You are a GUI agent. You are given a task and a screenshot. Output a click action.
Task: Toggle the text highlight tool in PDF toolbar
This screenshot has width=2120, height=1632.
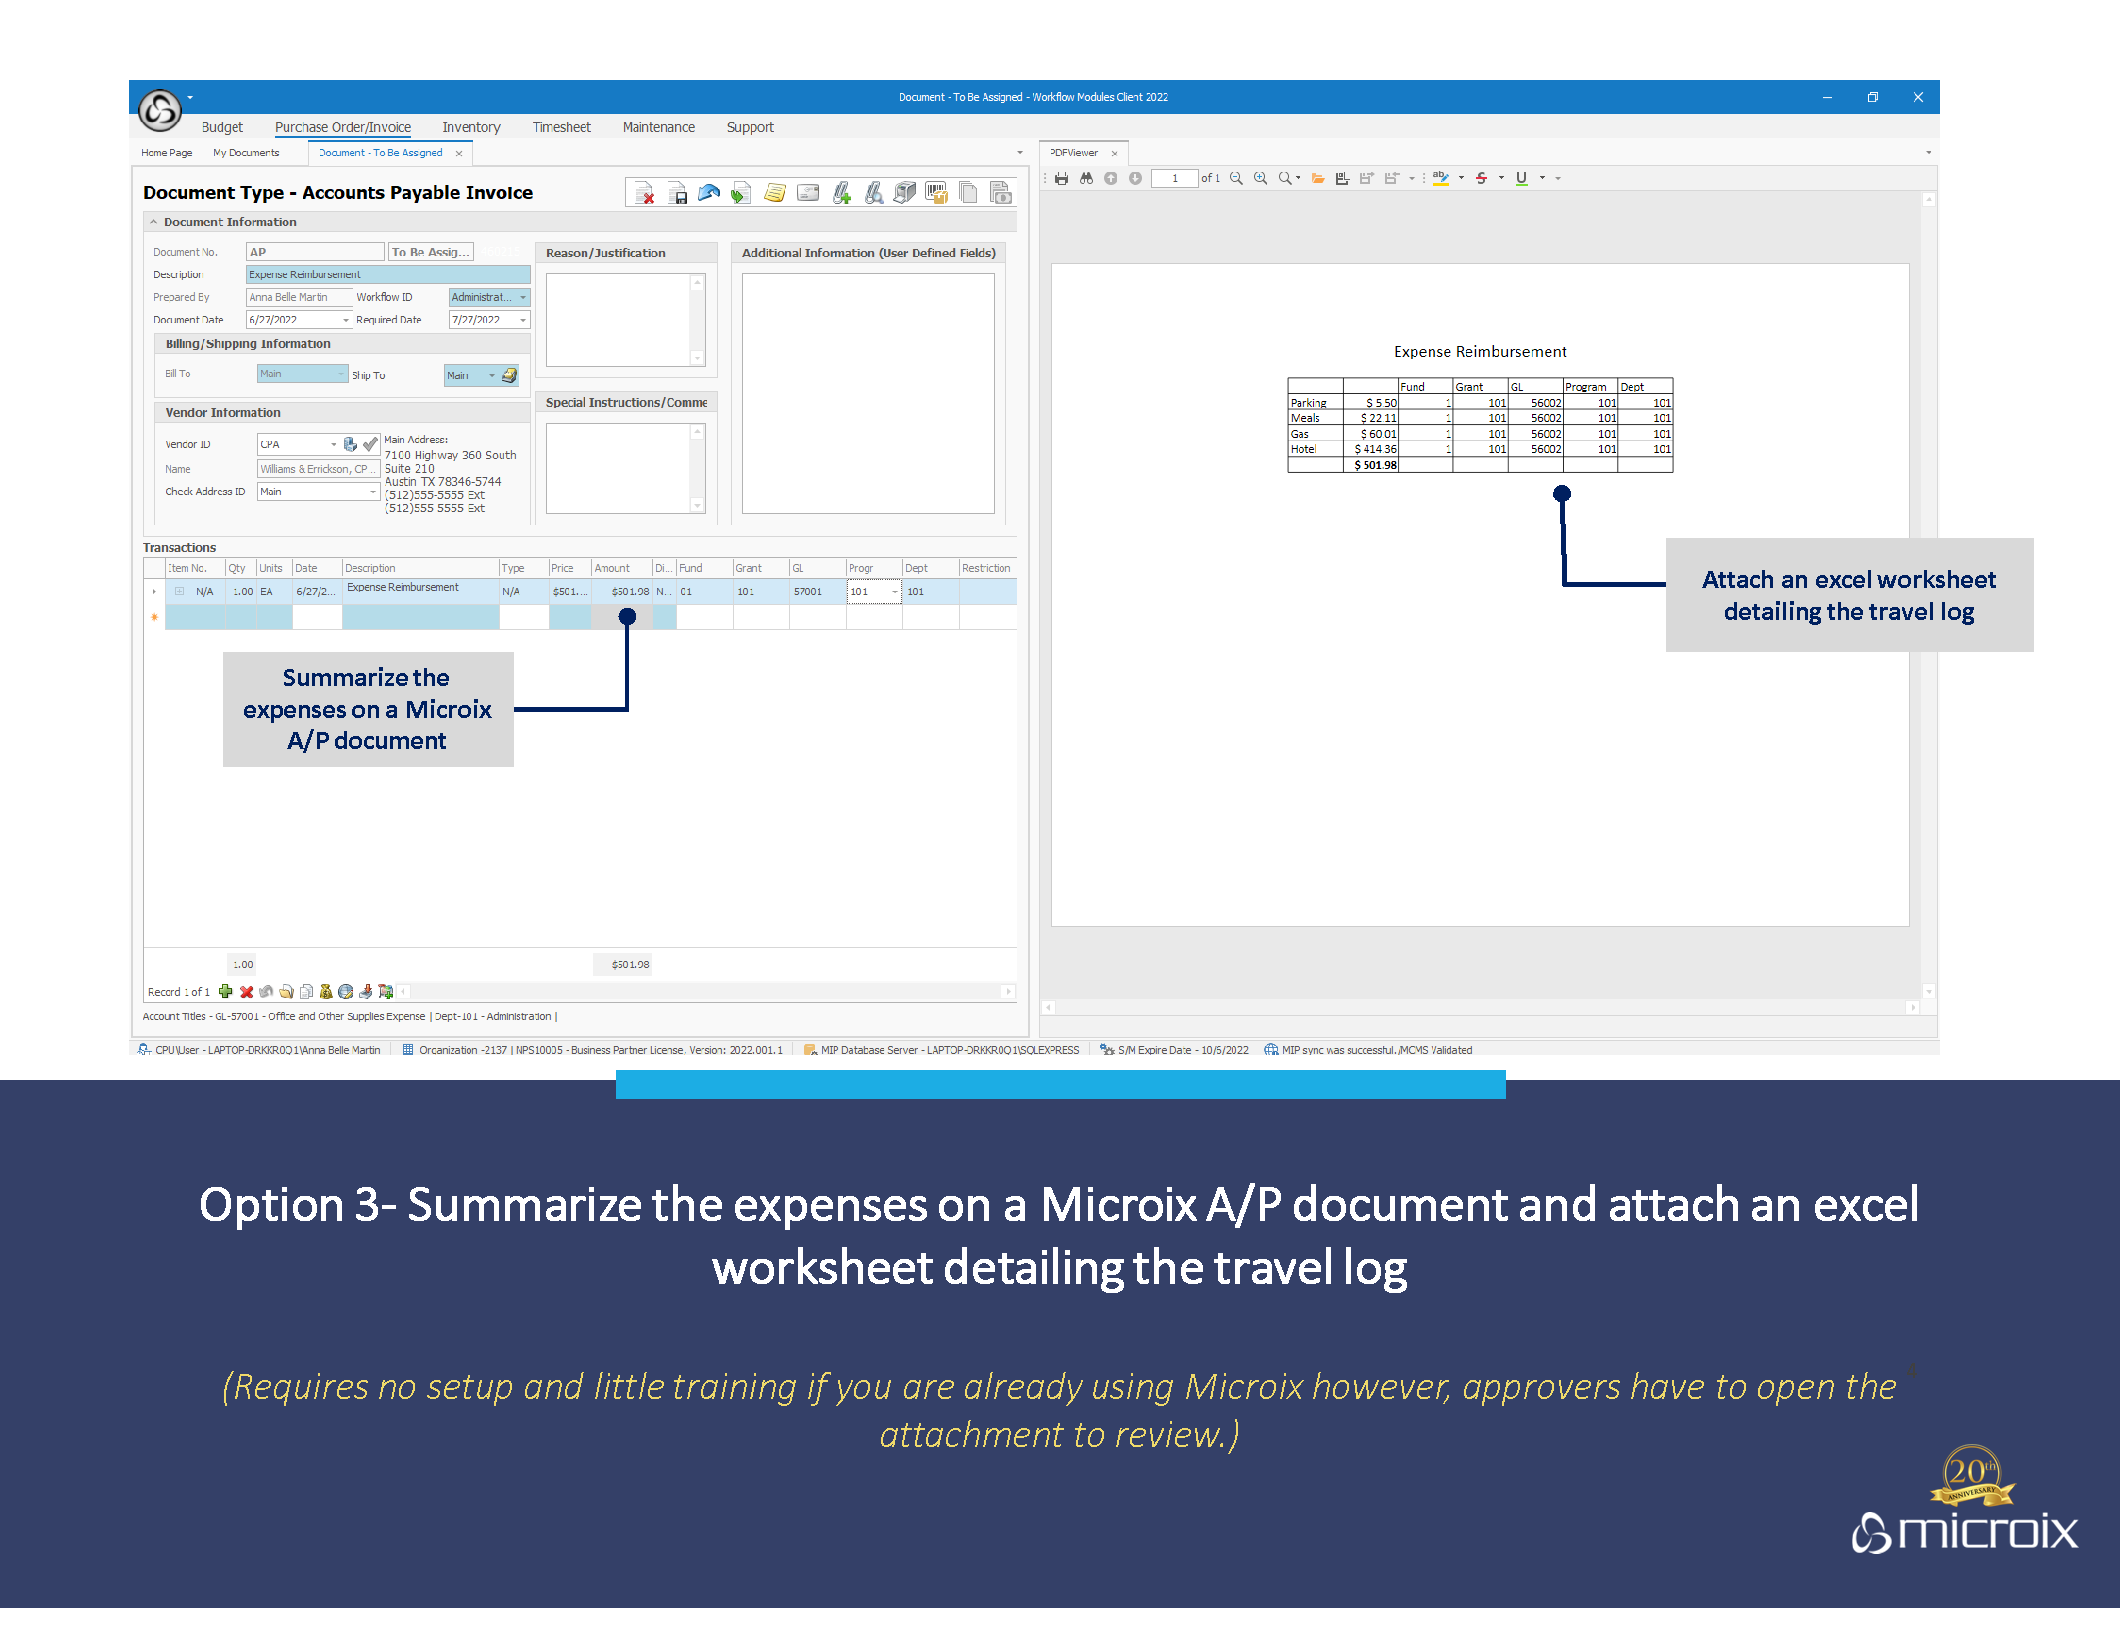pyautogui.click(x=1441, y=179)
